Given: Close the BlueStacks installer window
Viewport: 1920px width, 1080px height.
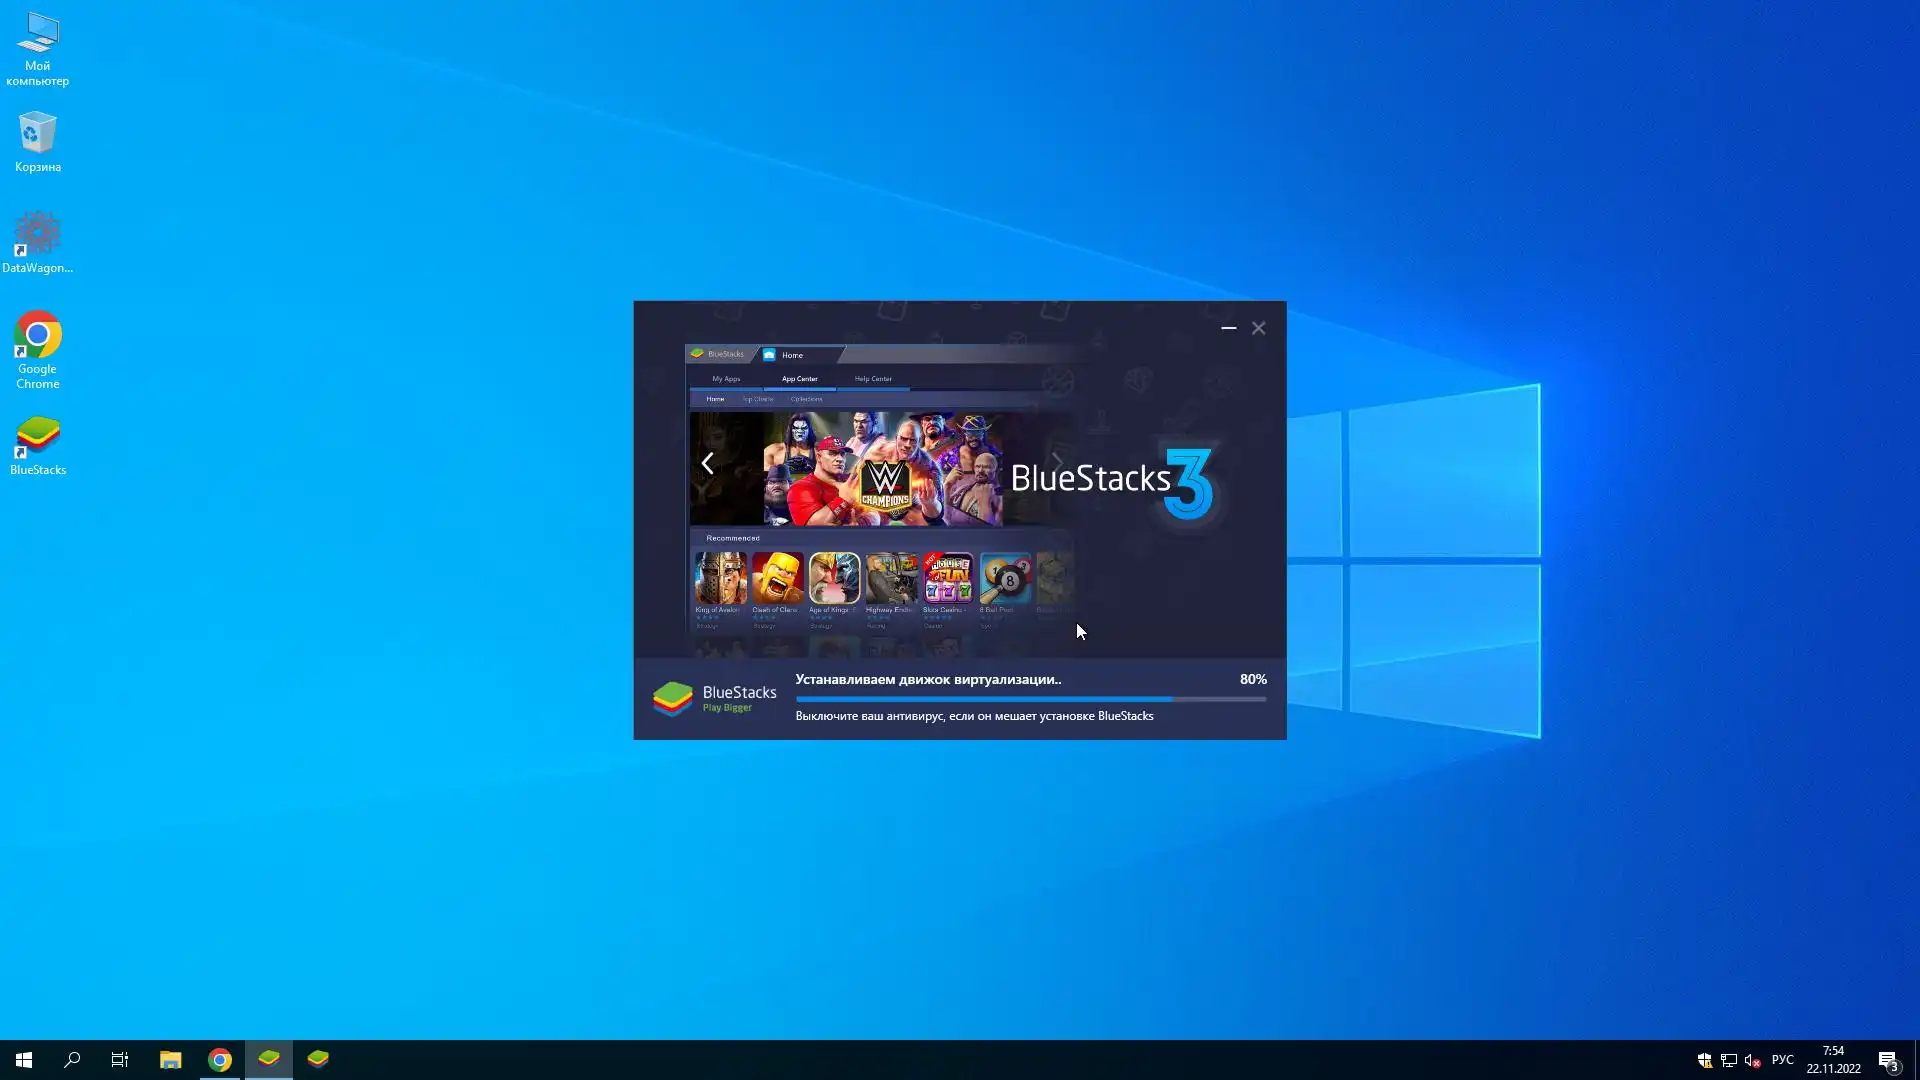Looking at the screenshot, I should tap(1259, 328).
